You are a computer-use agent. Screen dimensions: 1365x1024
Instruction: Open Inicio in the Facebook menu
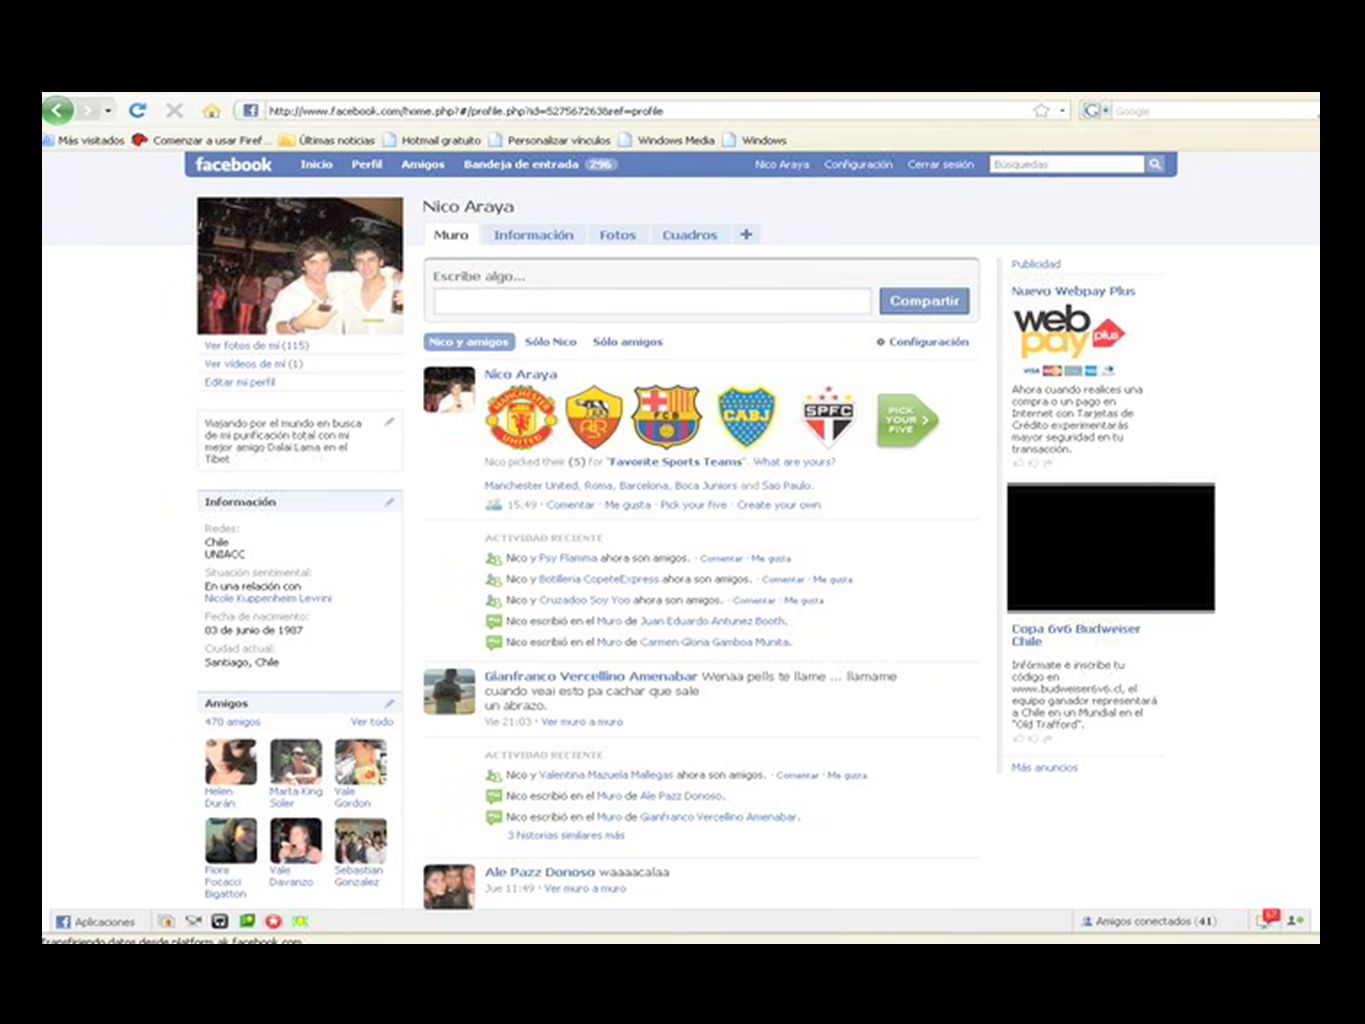pos(316,164)
